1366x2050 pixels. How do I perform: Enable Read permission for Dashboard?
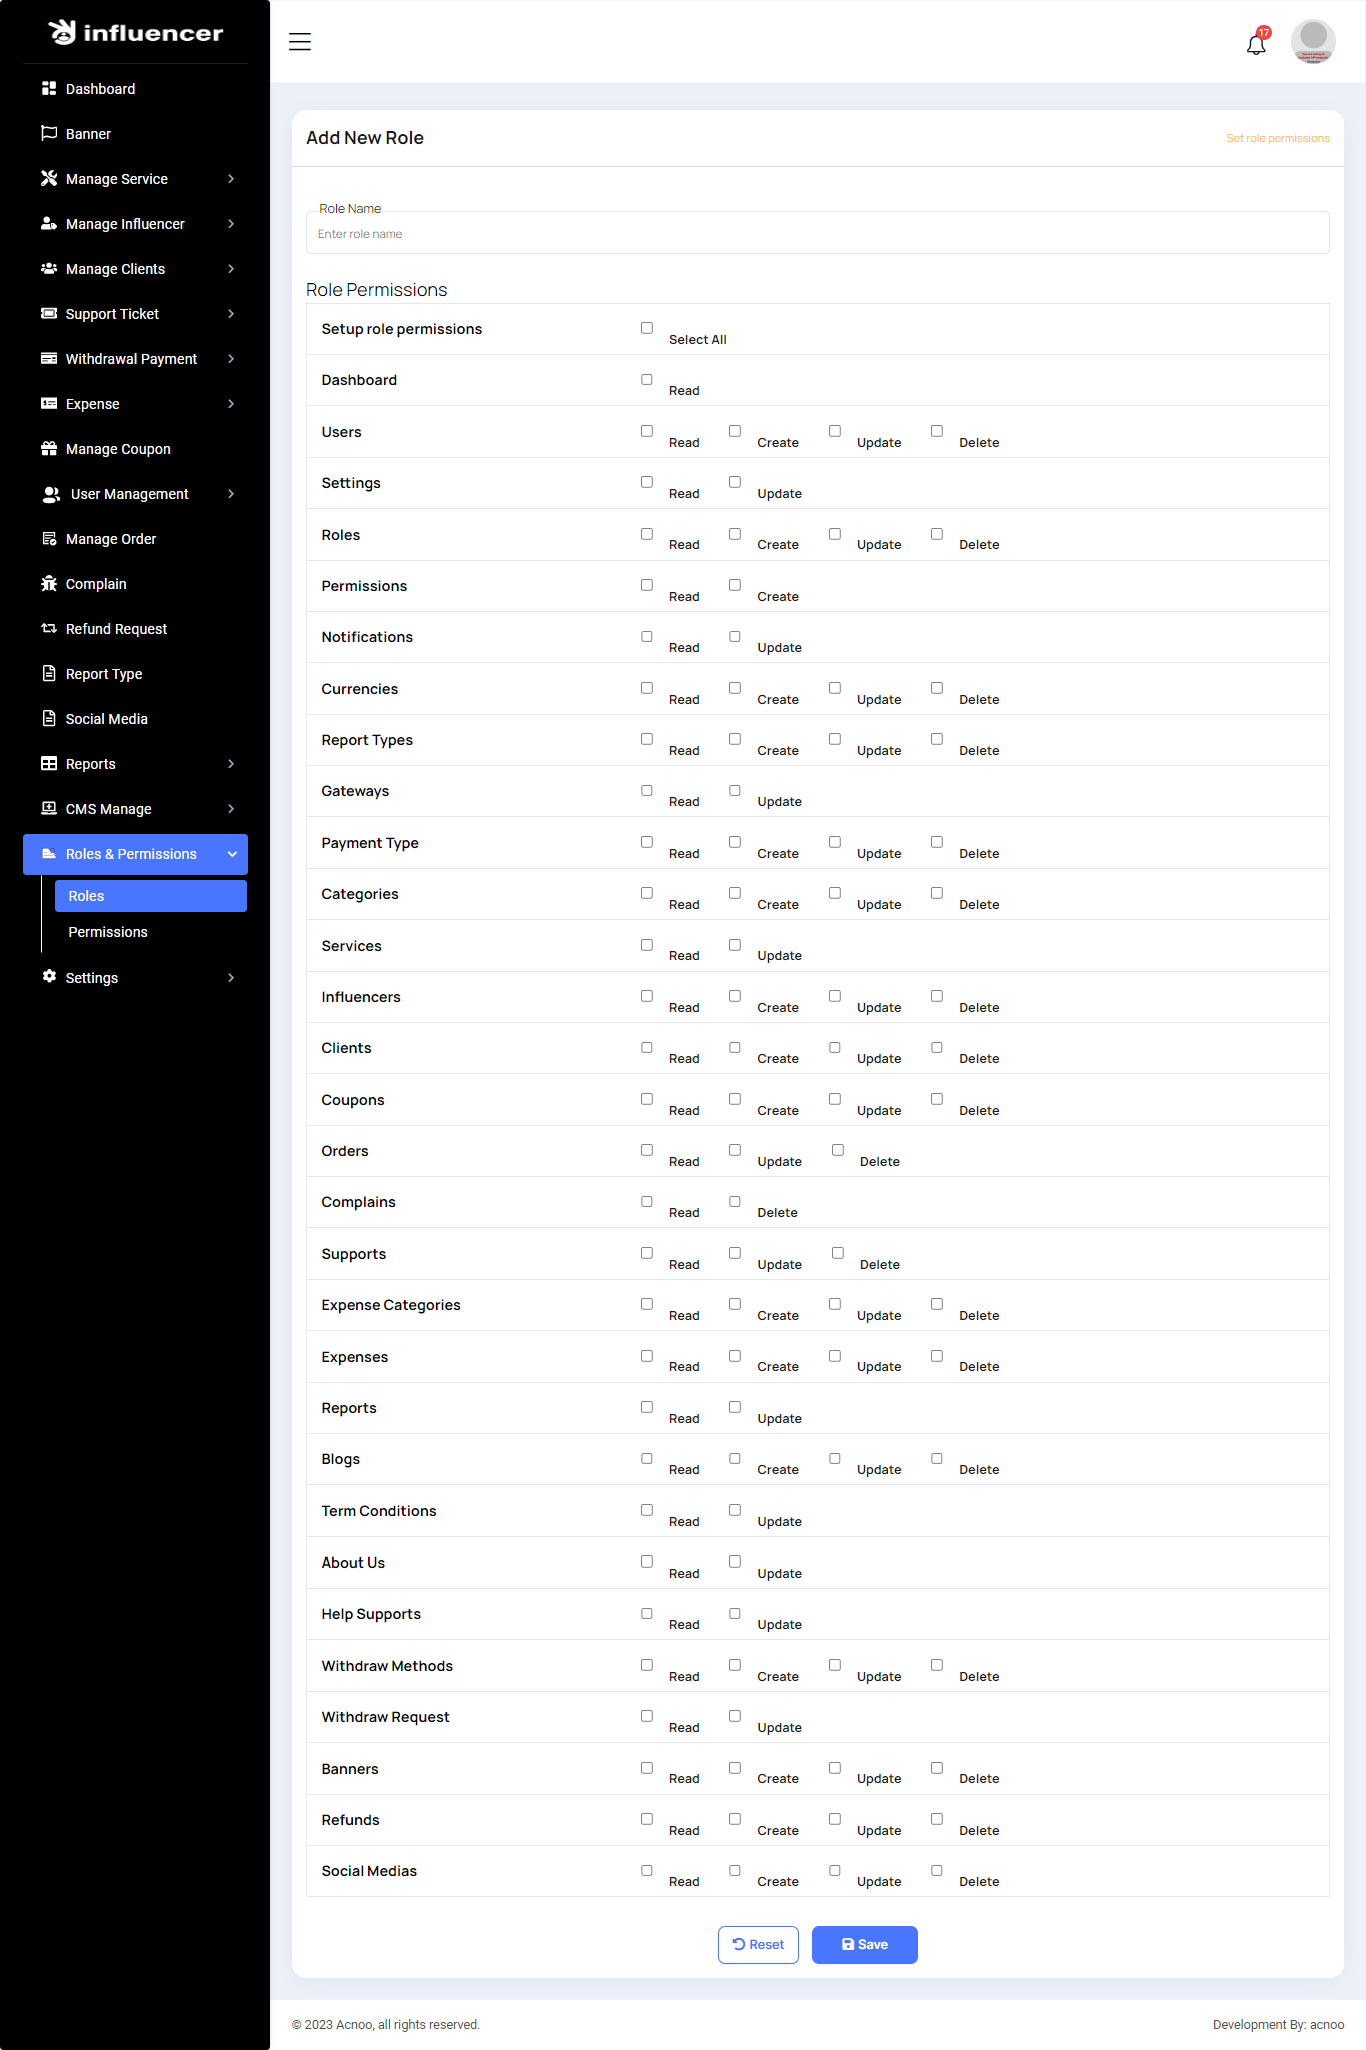[x=647, y=380]
